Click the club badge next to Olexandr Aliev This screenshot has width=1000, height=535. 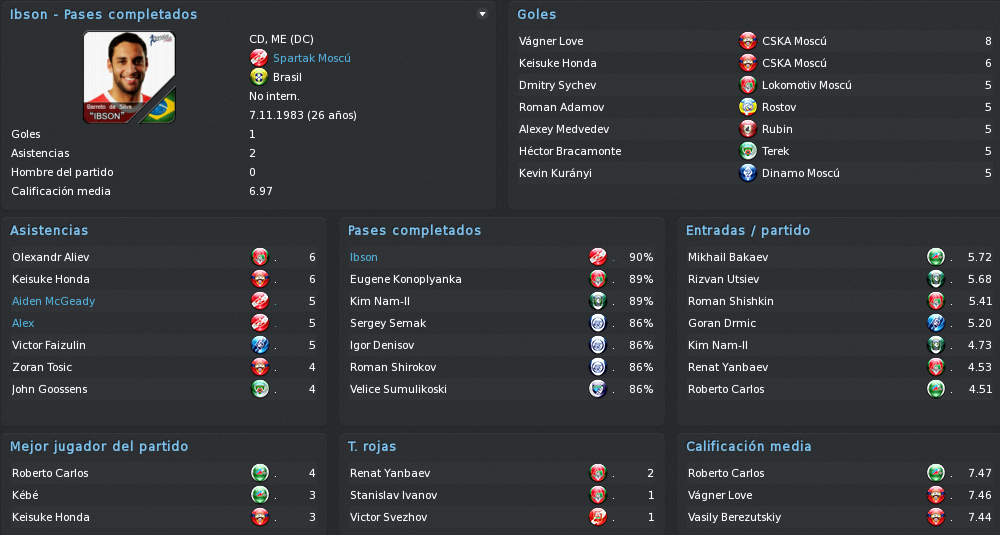pyautogui.click(x=260, y=257)
